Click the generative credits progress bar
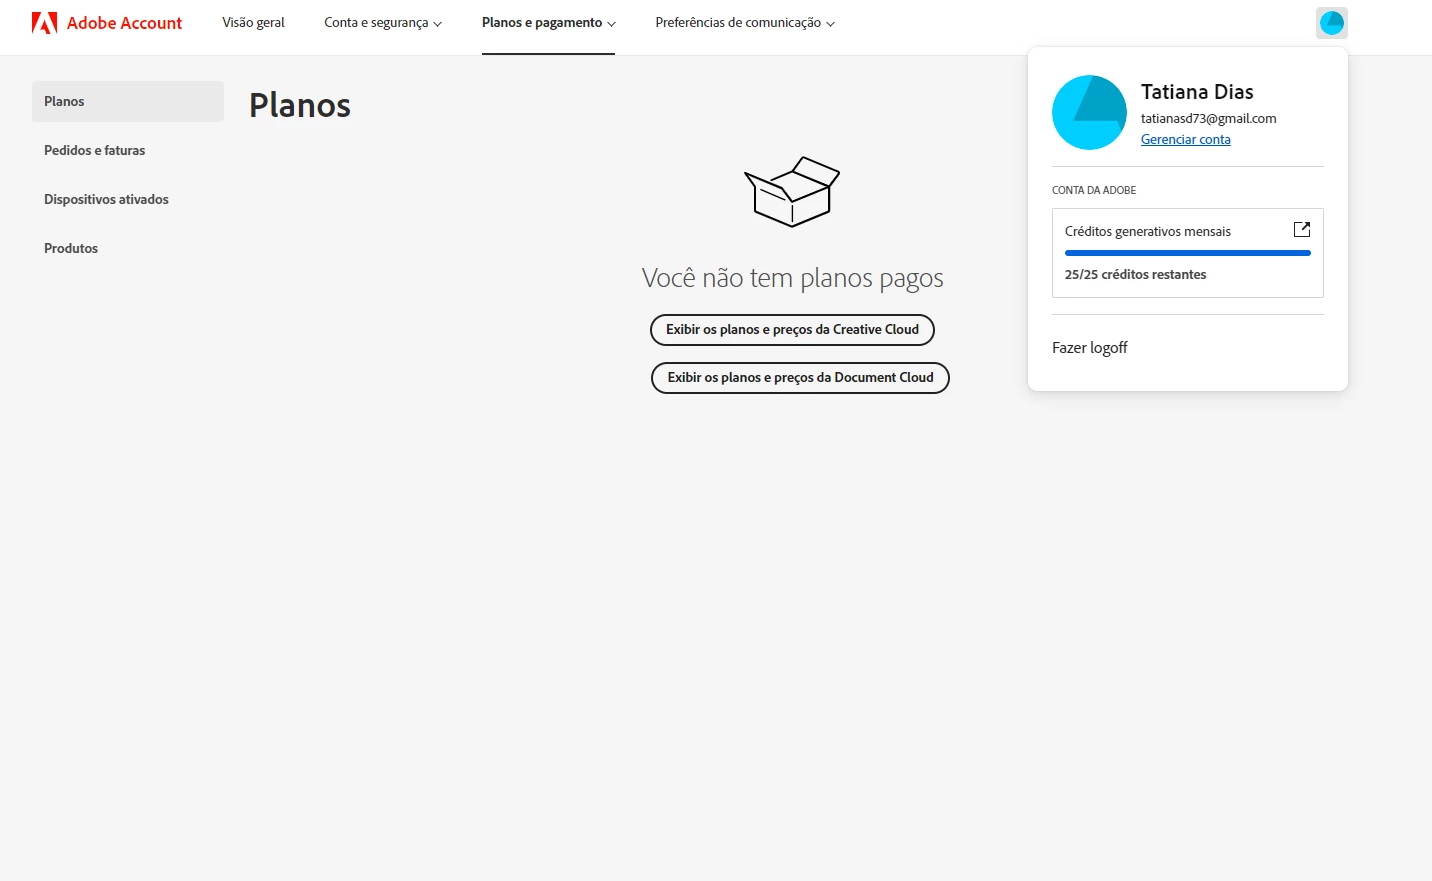Viewport: 1432px width, 881px height. pos(1188,253)
